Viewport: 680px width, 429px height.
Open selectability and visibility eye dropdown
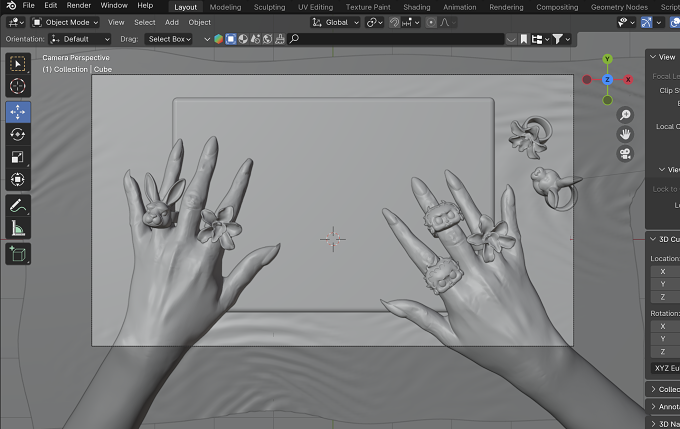click(626, 23)
